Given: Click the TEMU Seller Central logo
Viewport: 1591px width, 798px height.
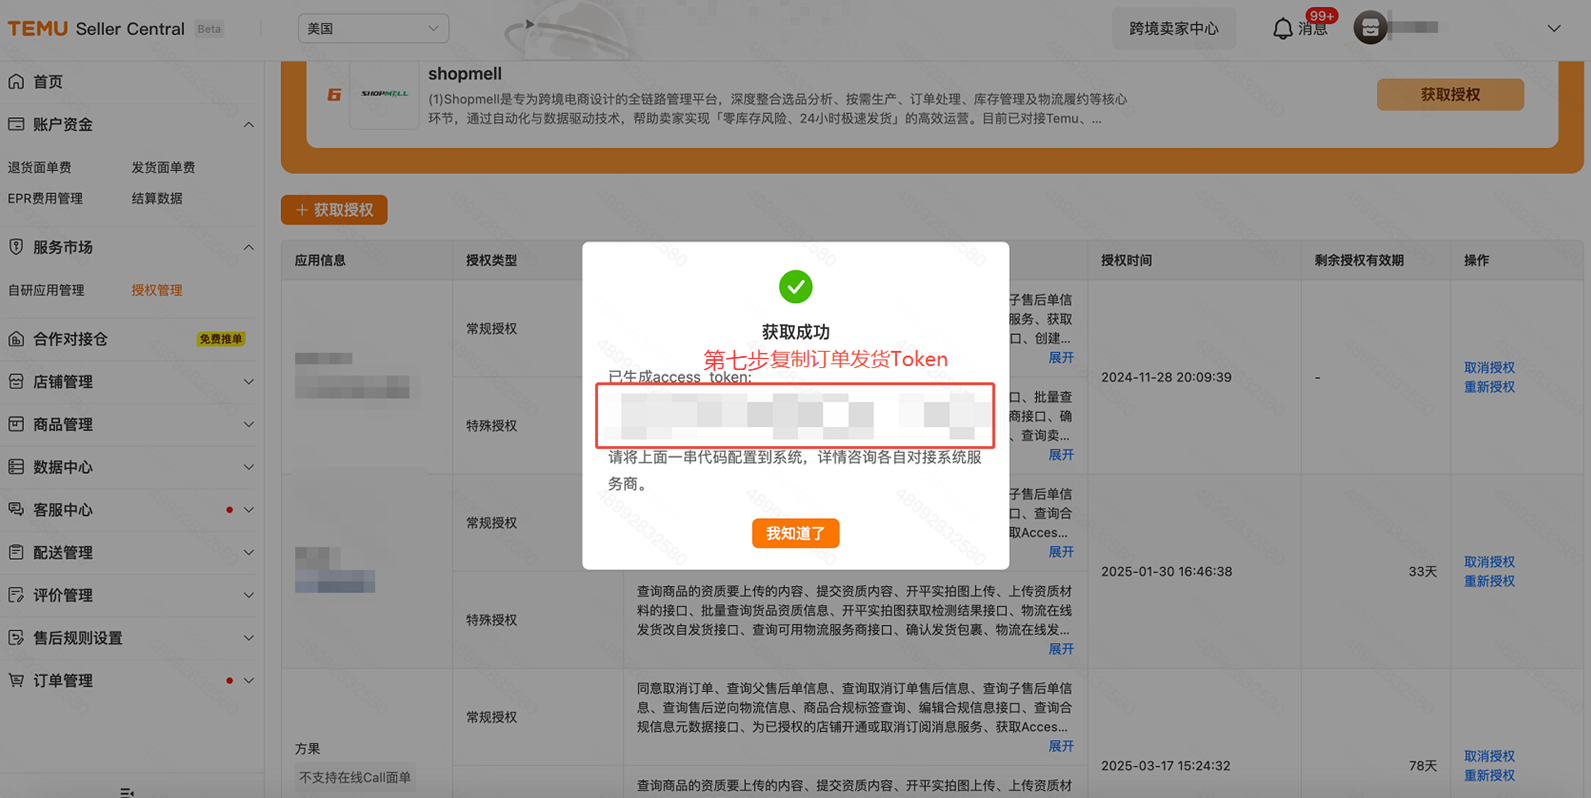Looking at the screenshot, I should 96,28.
